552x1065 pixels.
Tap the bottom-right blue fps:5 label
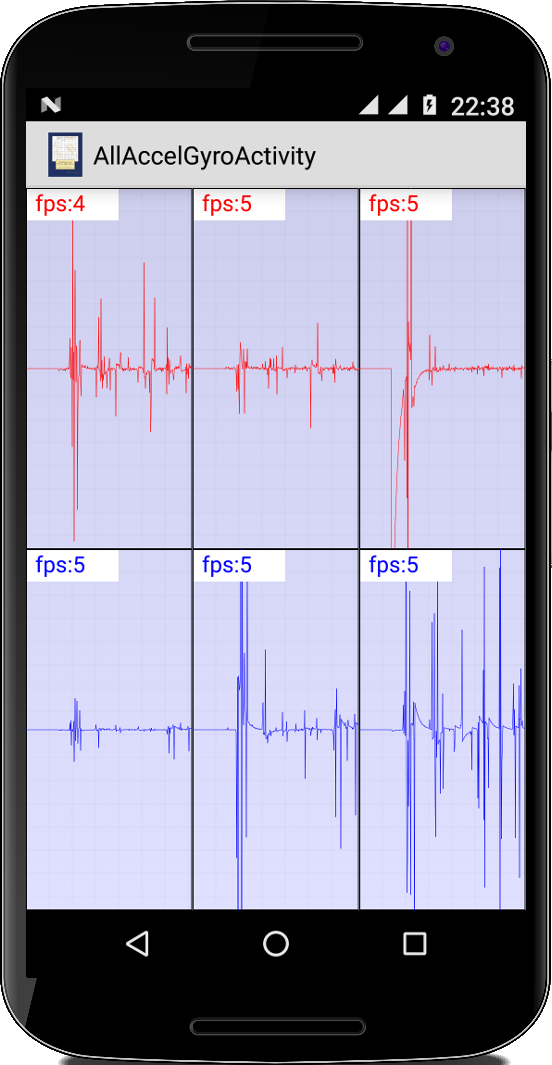[x=394, y=565]
